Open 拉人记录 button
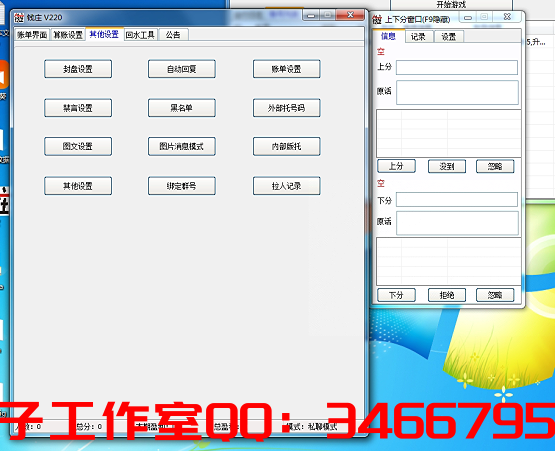Viewport: 555px width, 451px height. tap(286, 186)
